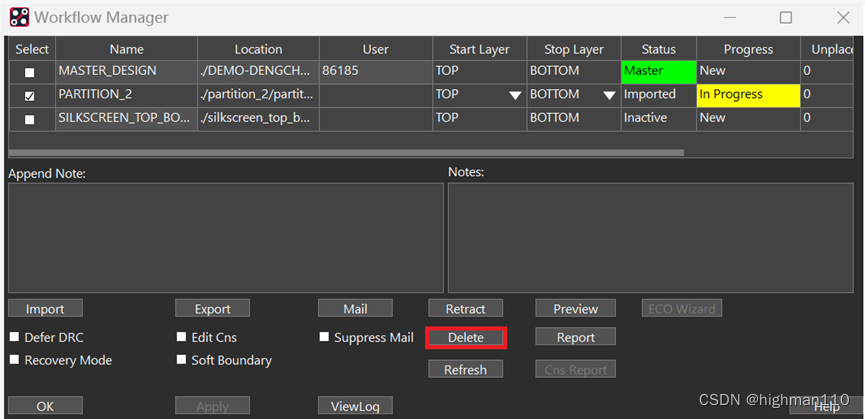
Task: Click the Refresh button
Action: (x=465, y=369)
